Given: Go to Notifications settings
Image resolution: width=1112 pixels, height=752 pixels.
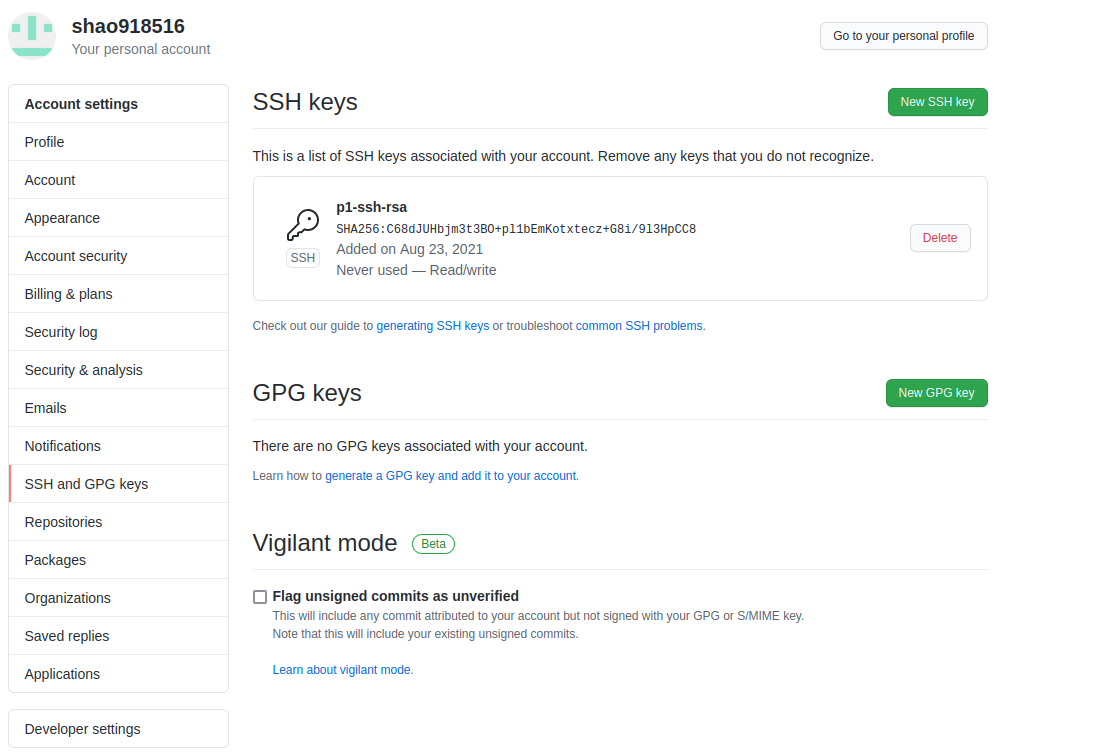Looking at the screenshot, I should pyautogui.click(x=118, y=446).
